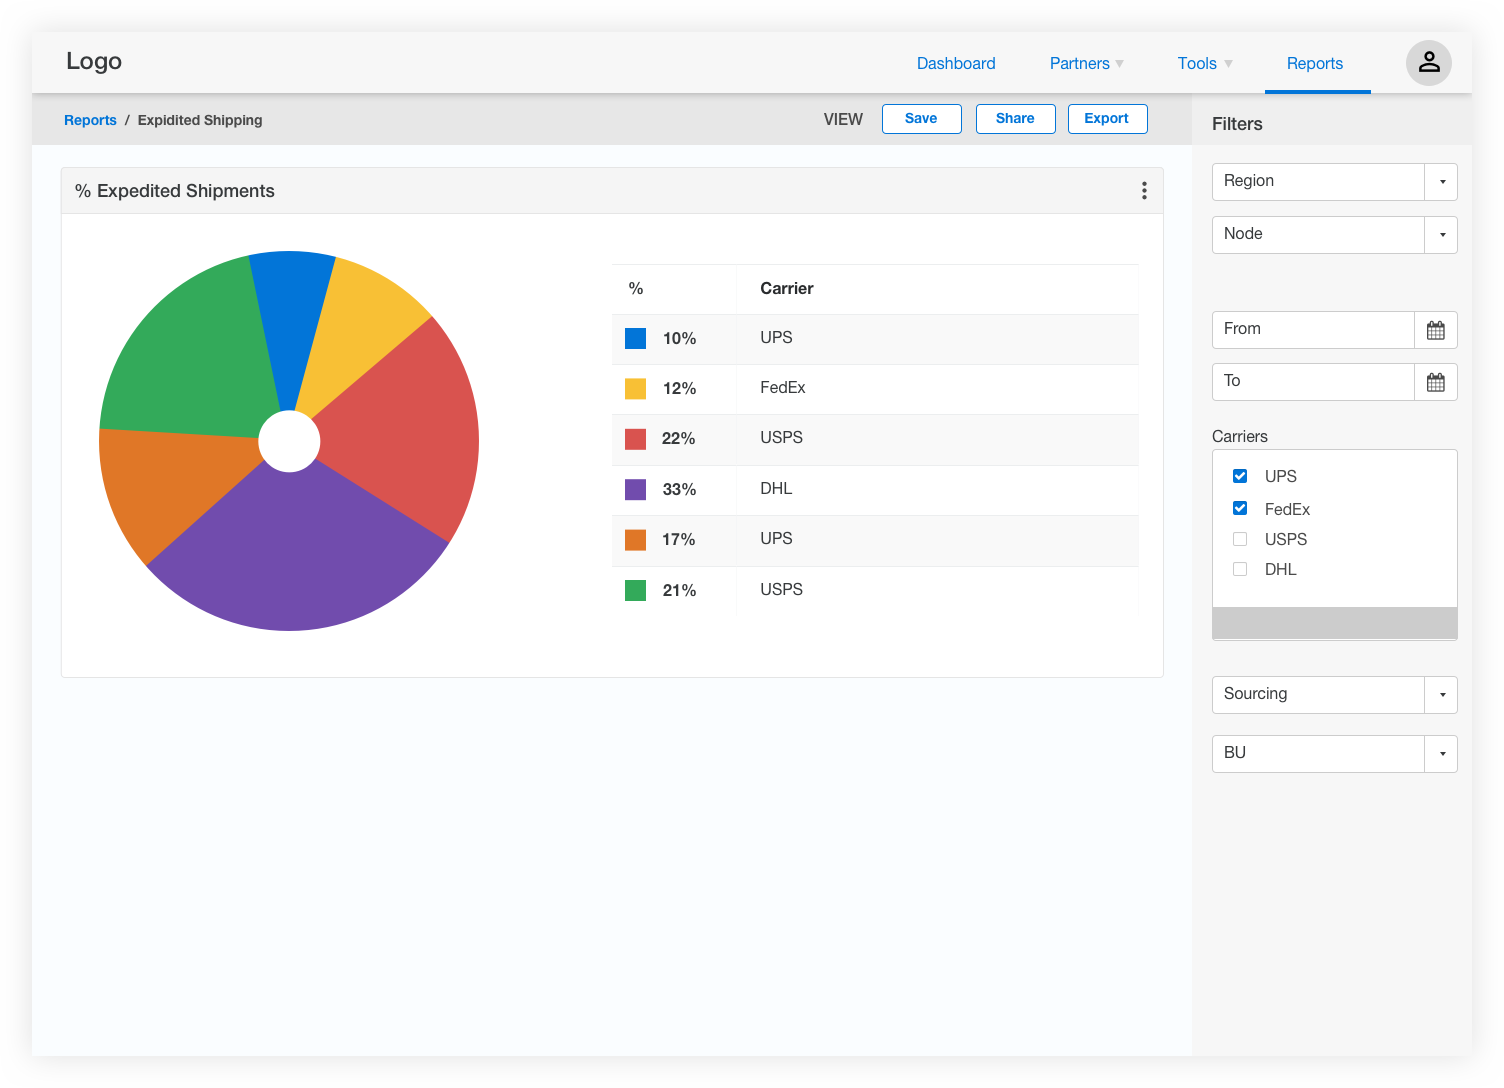Open calendar picker for From date
The width and height of the screenshot is (1504, 1088).
click(1436, 330)
